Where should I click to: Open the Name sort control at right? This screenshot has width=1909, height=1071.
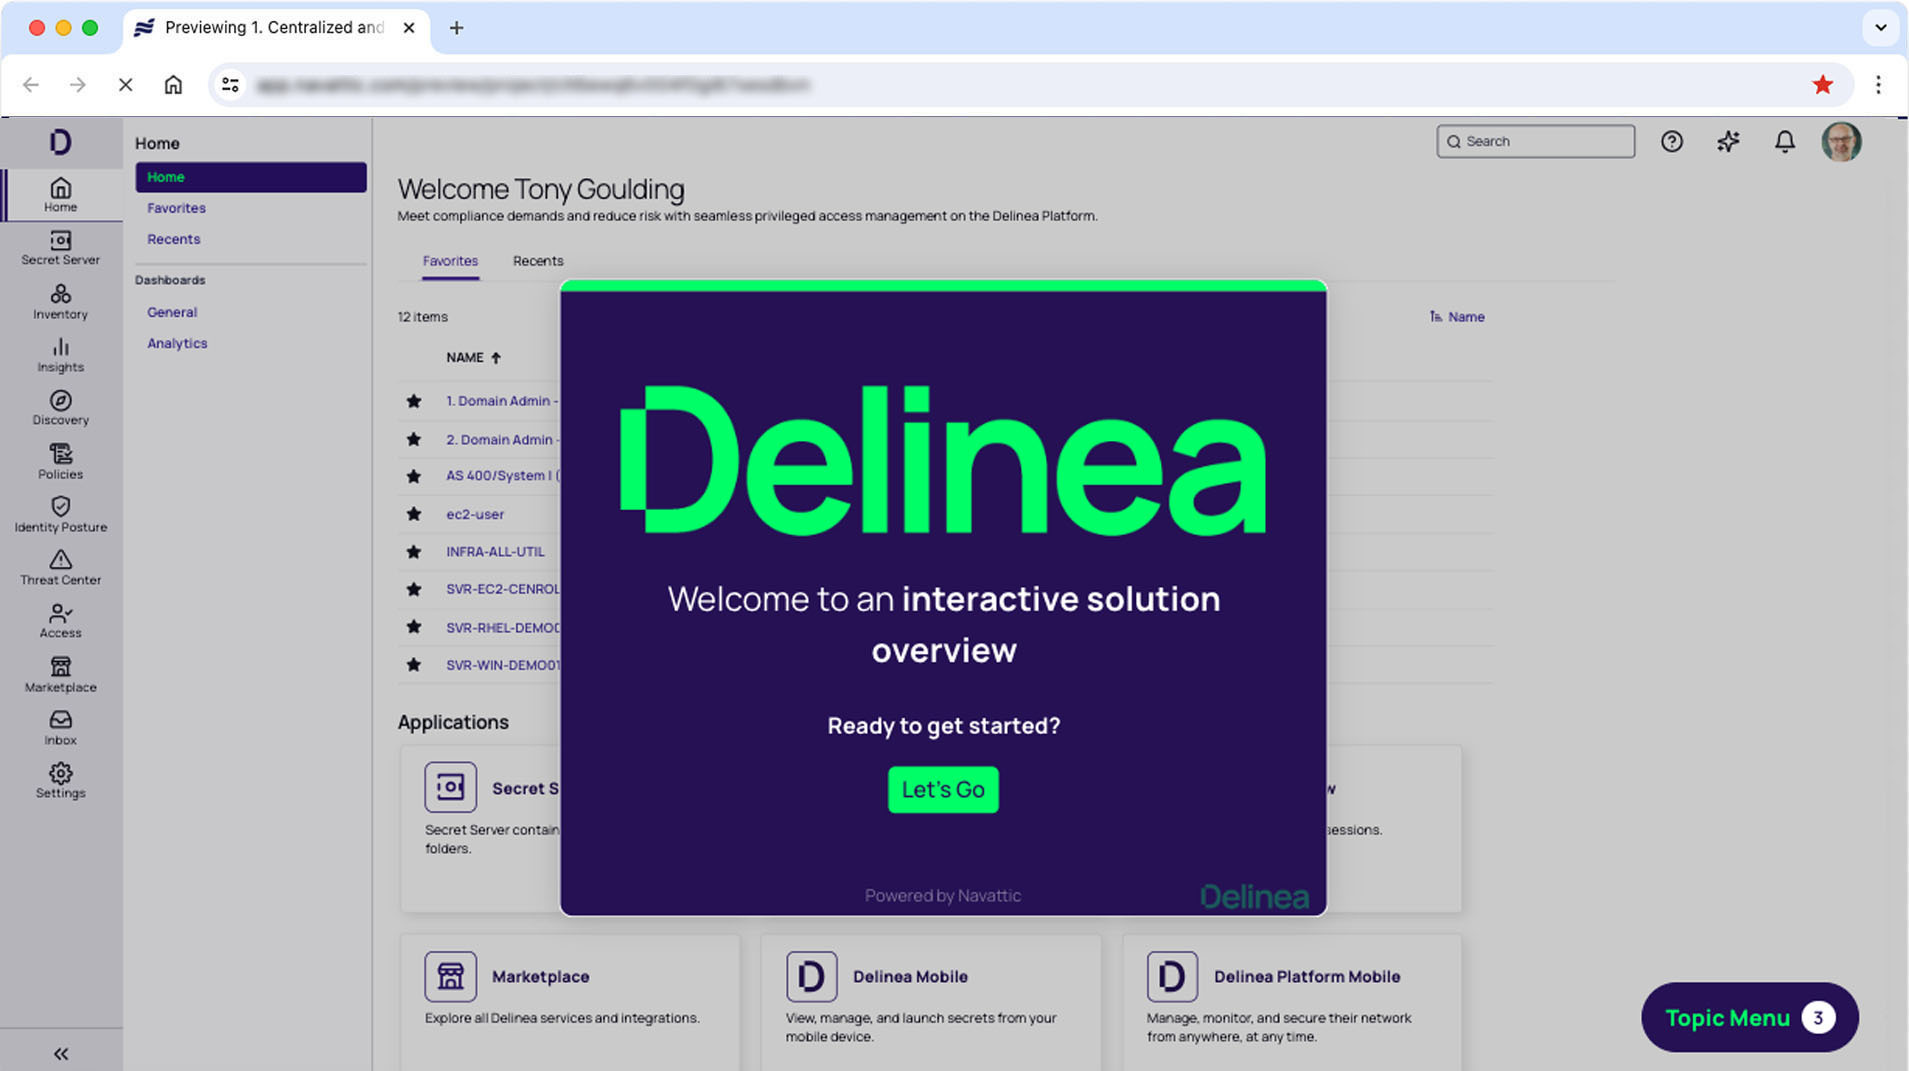point(1457,317)
